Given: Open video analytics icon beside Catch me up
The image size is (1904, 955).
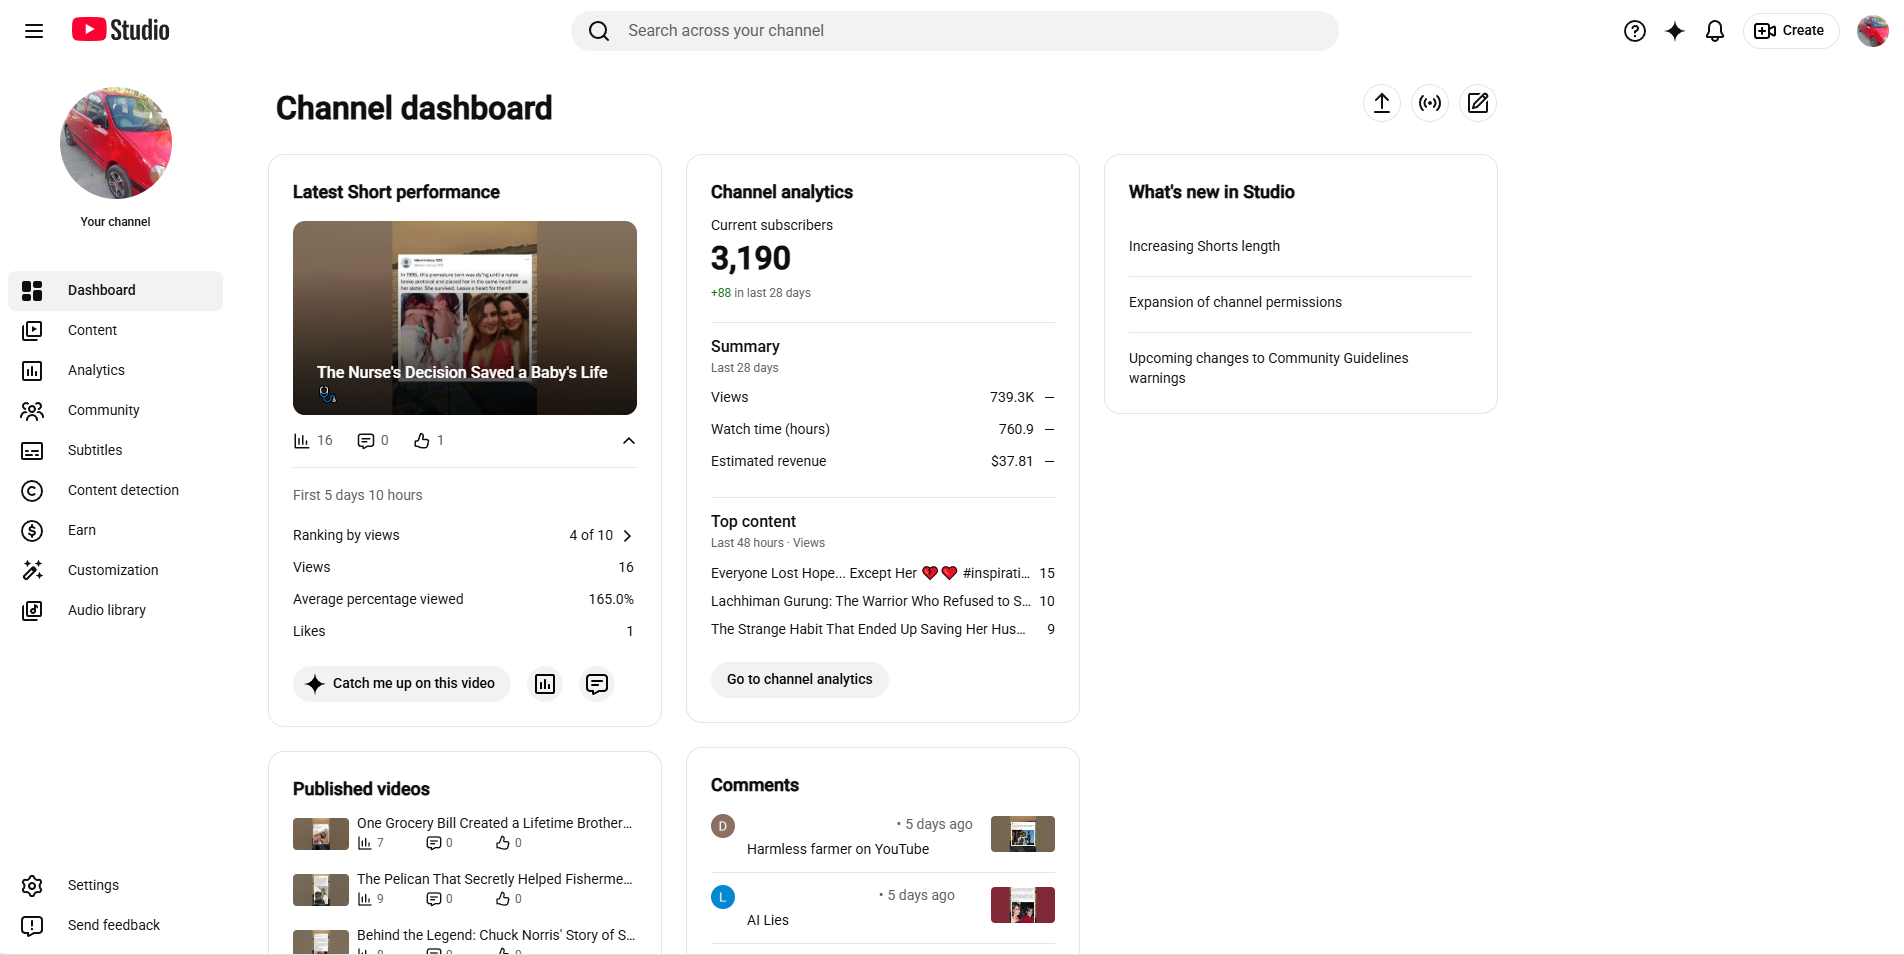Looking at the screenshot, I should coord(545,684).
